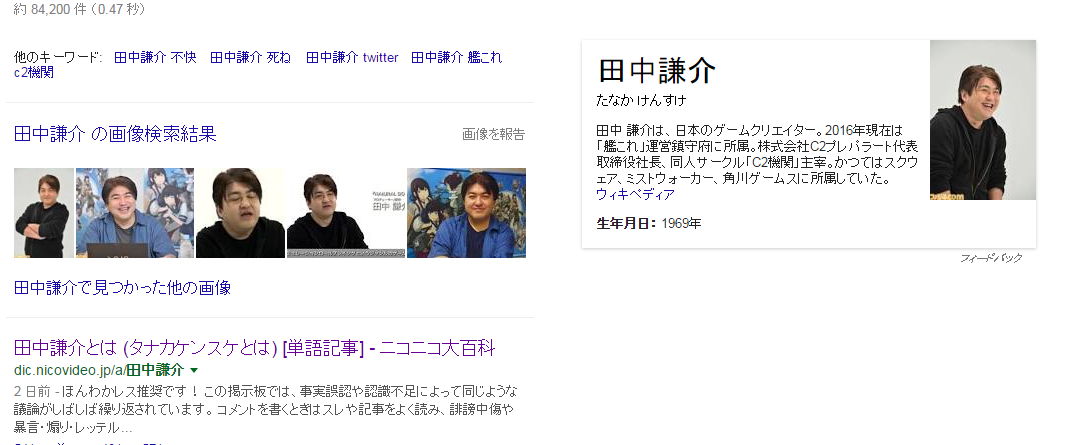This screenshot has height=445, width=1090.
Task: Open the knowledge panel portrait photo
Action: click(983, 120)
